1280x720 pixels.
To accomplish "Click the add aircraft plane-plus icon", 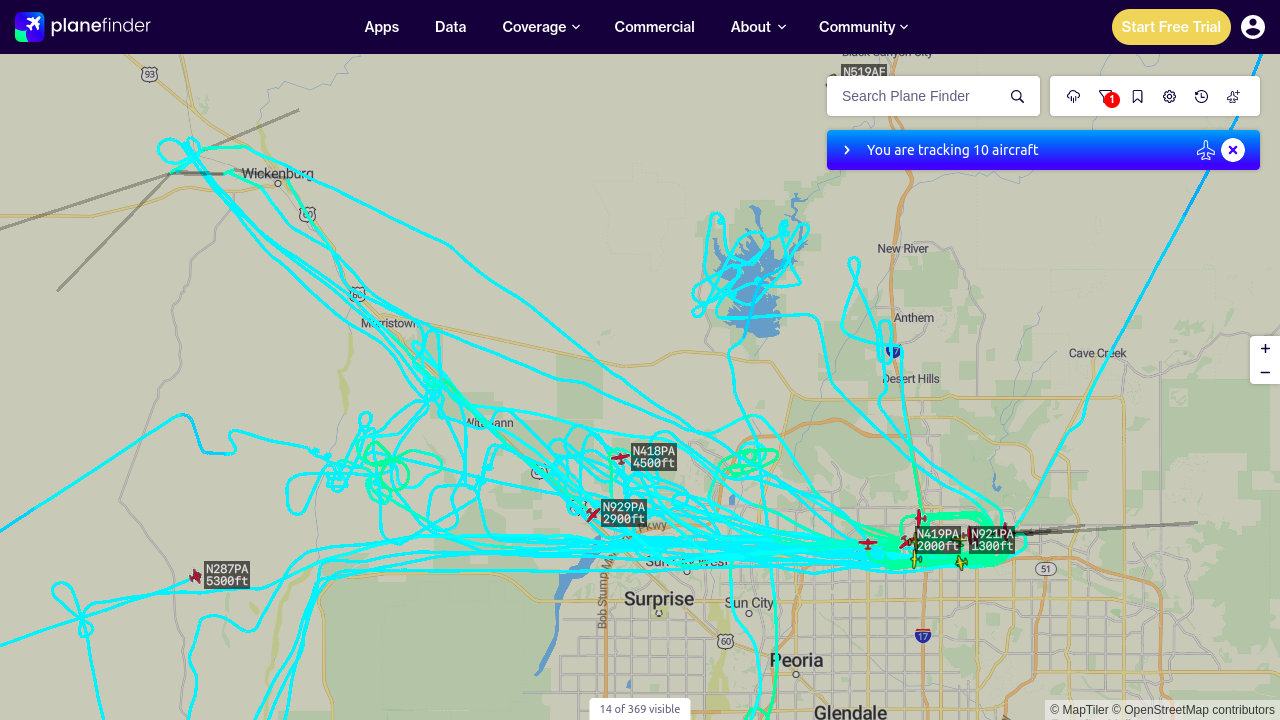I will click(x=1234, y=96).
